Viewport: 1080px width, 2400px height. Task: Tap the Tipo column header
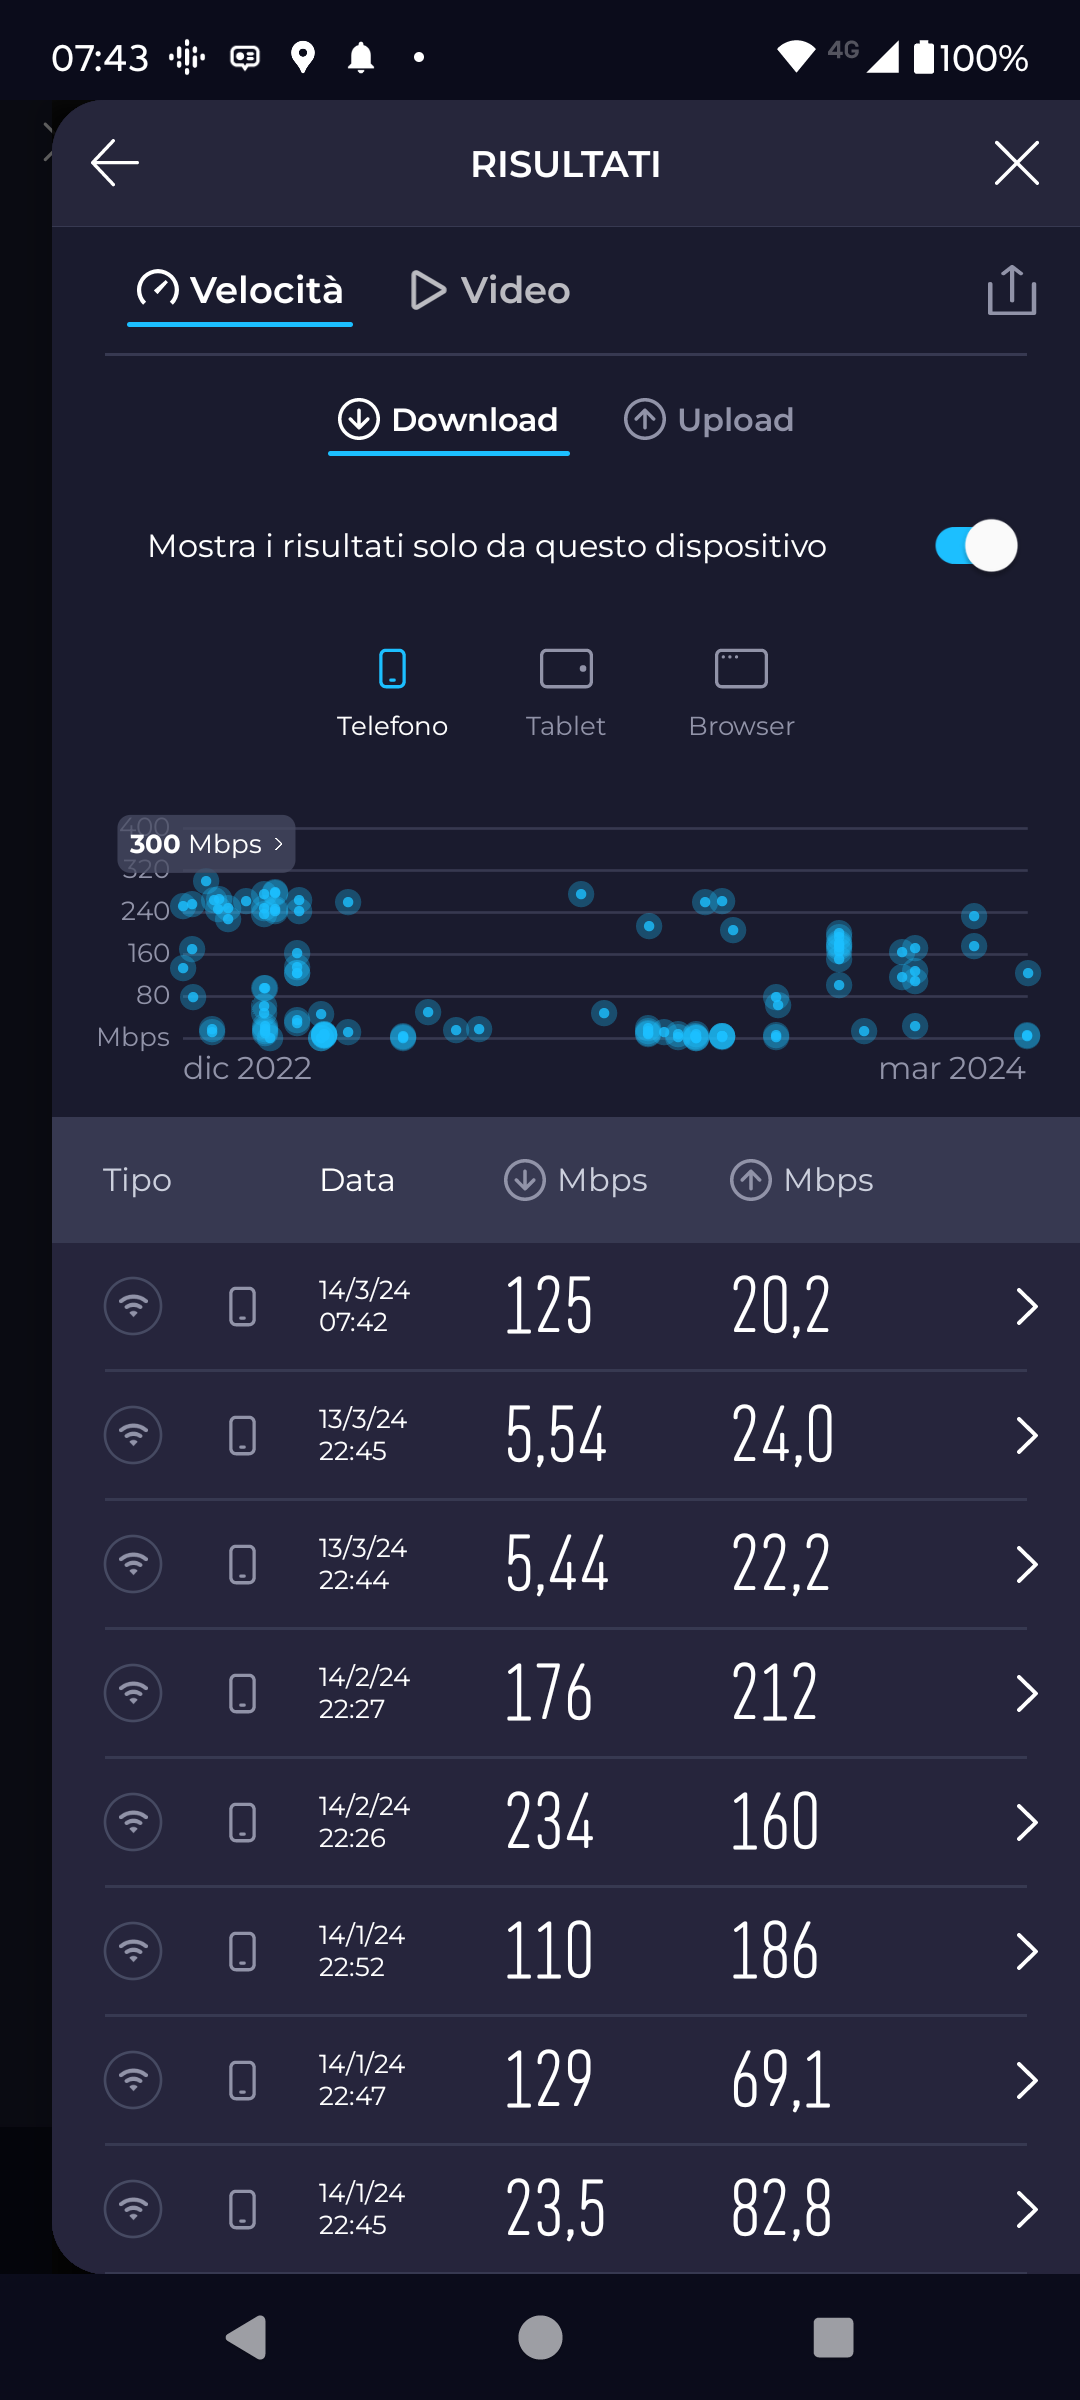click(x=137, y=1180)
